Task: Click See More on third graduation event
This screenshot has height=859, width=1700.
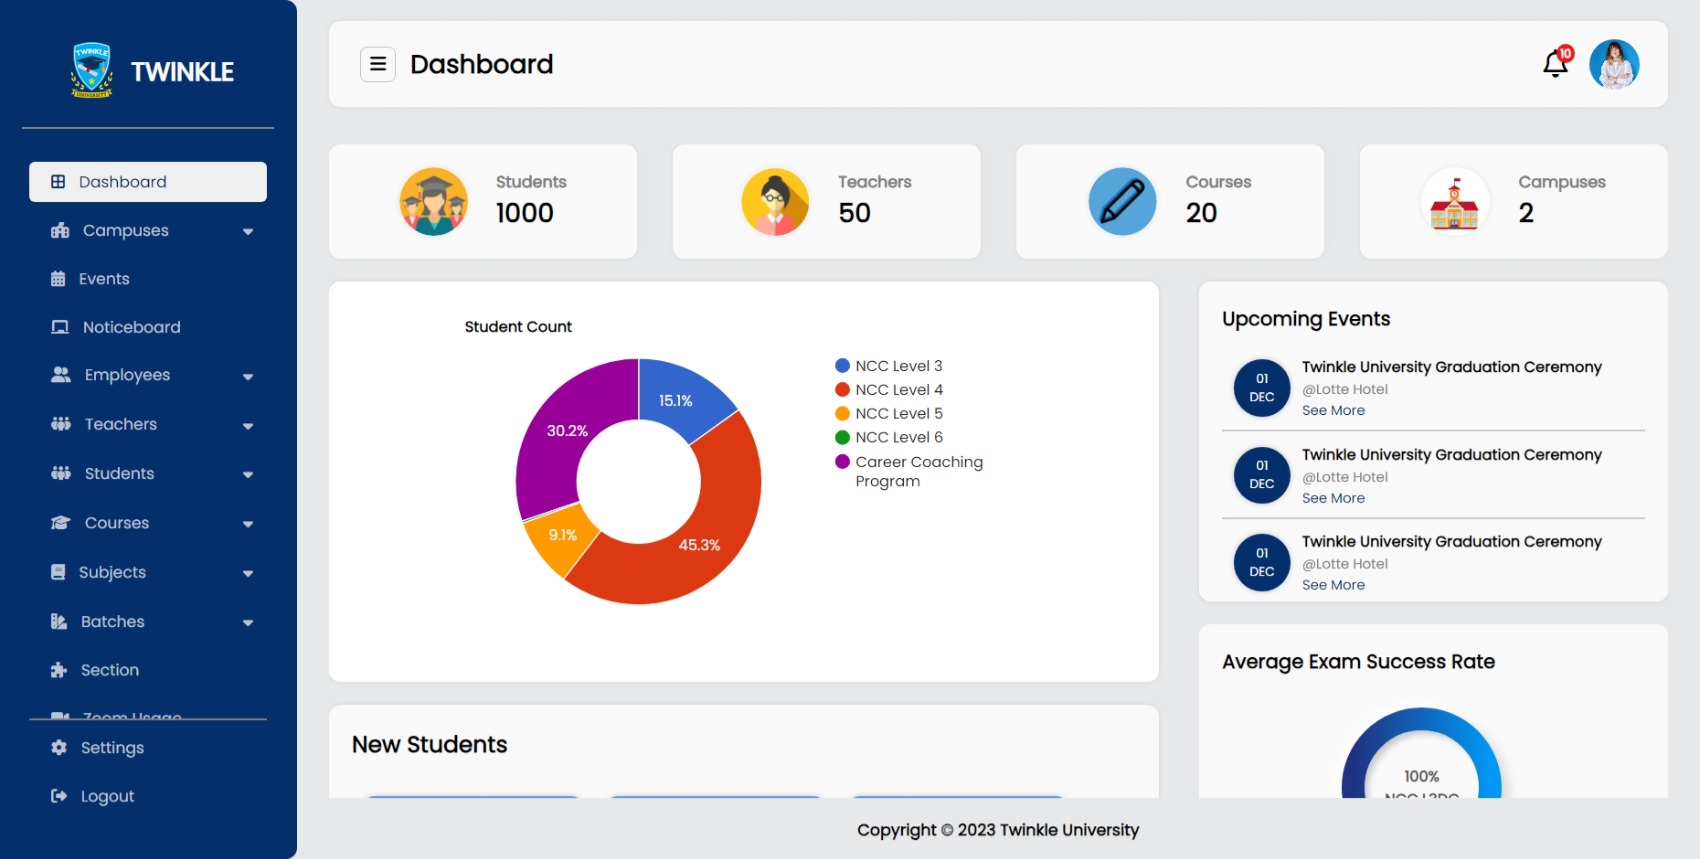Action: (1333, 585)
